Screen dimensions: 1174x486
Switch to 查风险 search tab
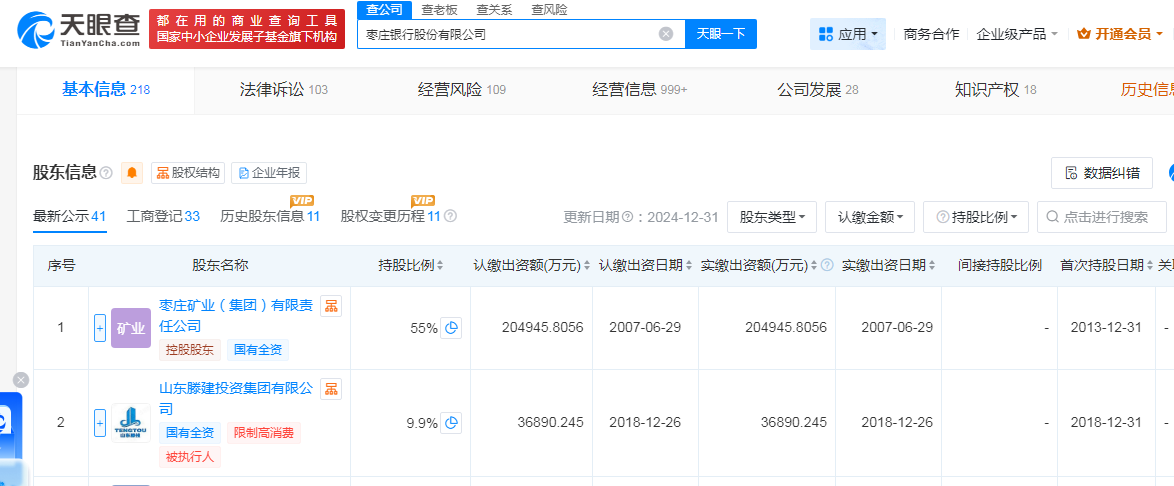pyautogui.click(x=550, y=10)
